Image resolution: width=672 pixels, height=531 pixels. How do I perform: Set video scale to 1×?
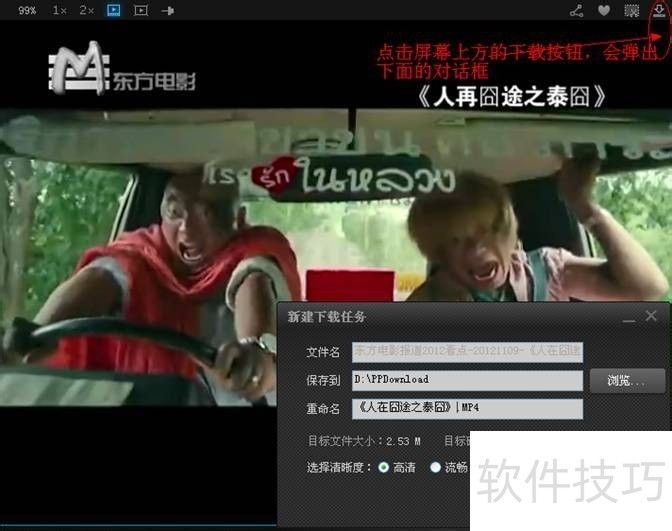coord(60,11)
